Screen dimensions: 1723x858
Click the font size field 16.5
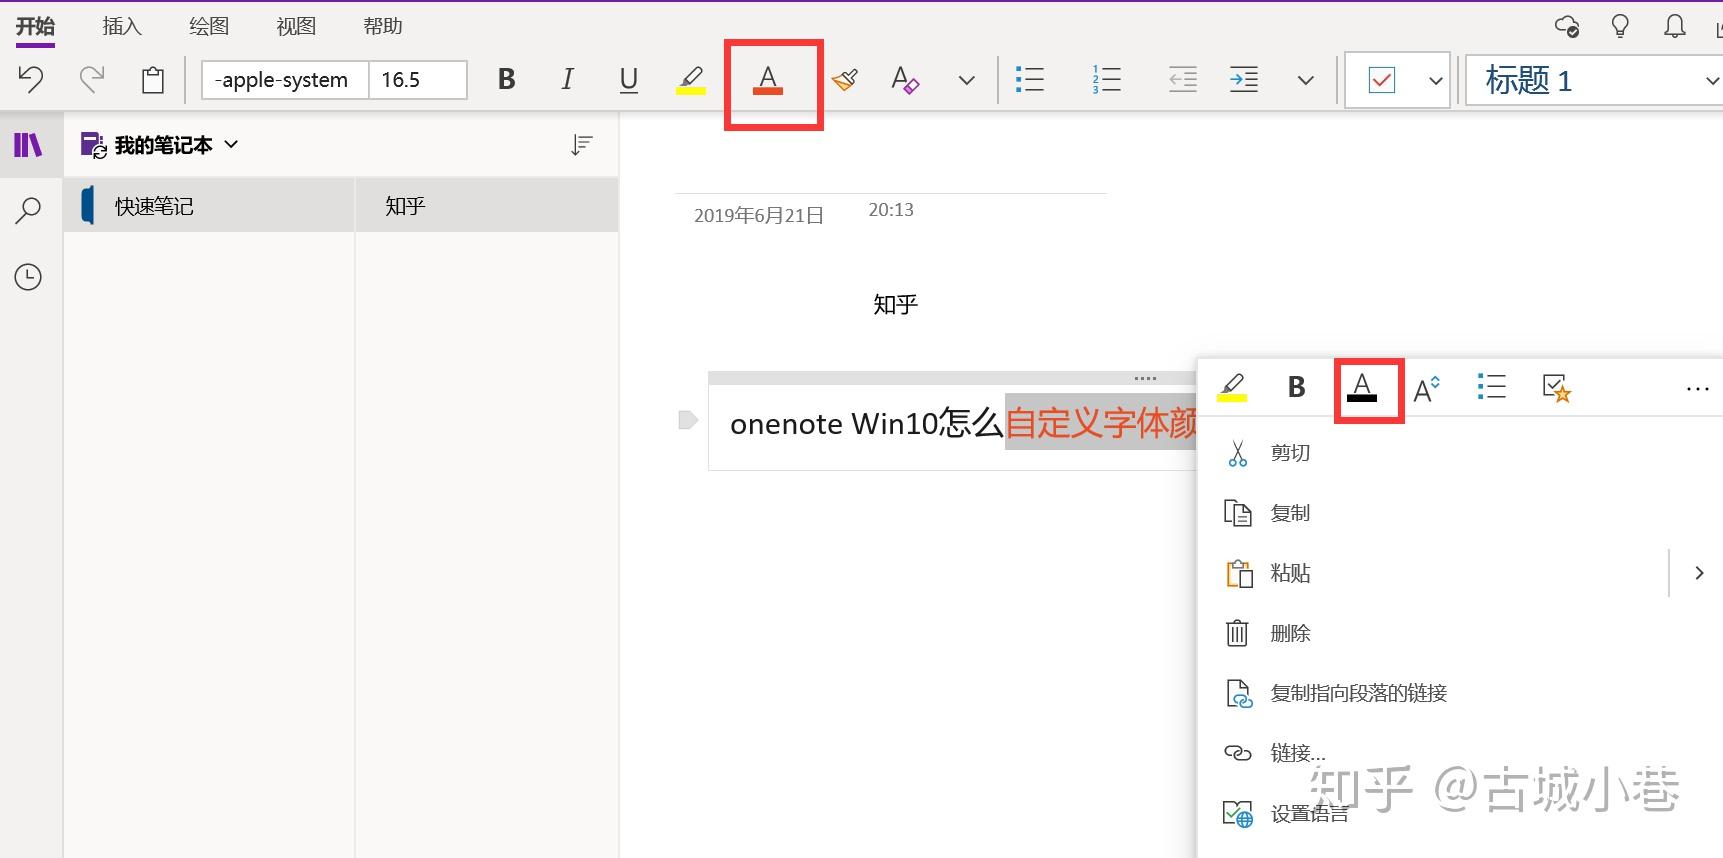click(x=417, y=80)
